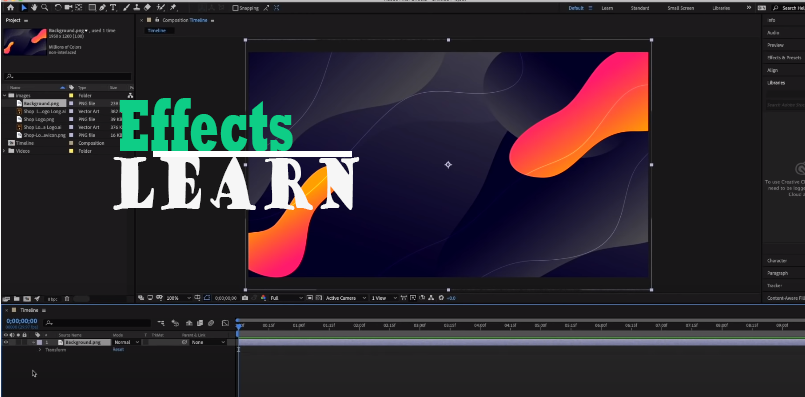The height and width of the screenshot is (397, 805).
Task: Click the purple label color of Background.png layer
Action: pos(40,342)
